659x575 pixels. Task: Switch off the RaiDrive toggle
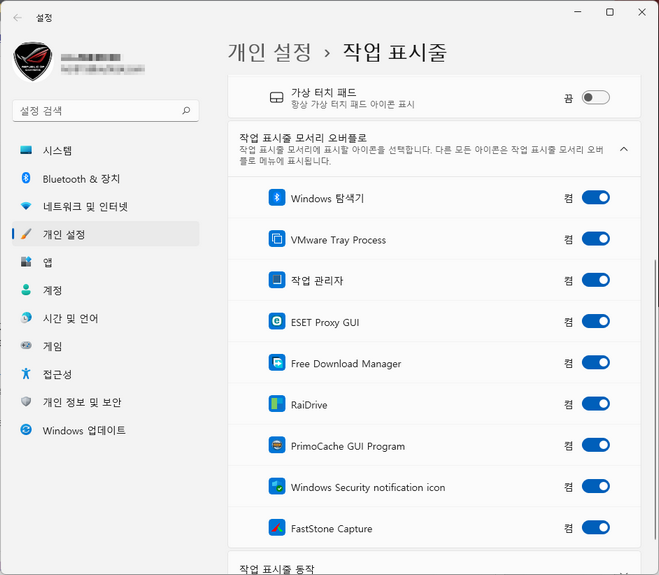(x=596, y=404)
